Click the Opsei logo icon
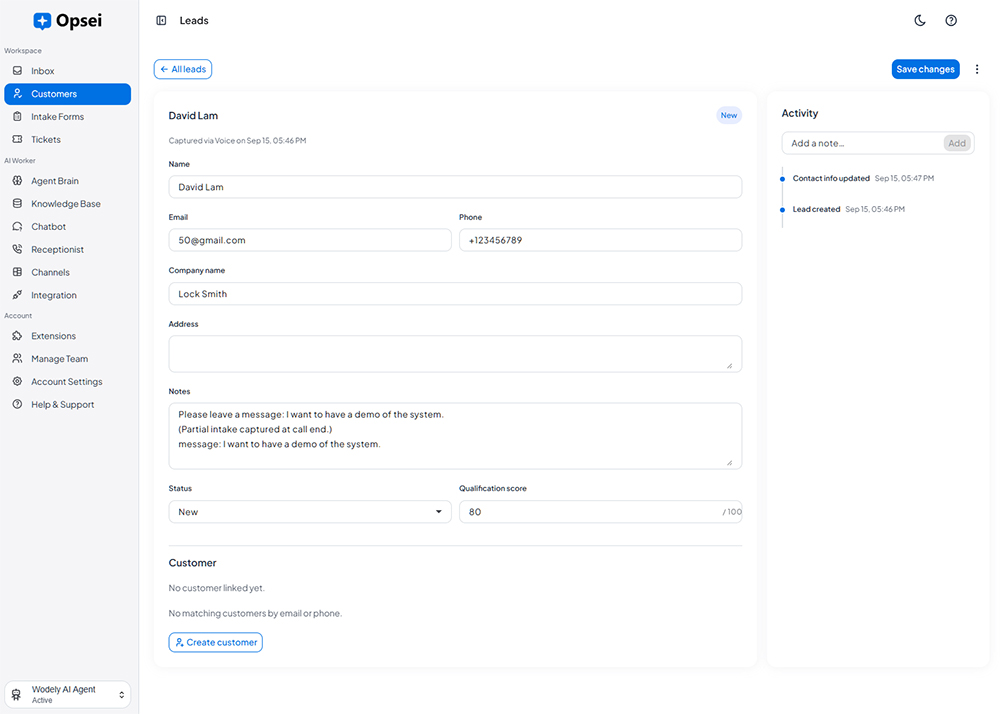Screen dimensions: 1000x714 pos(42,21)
